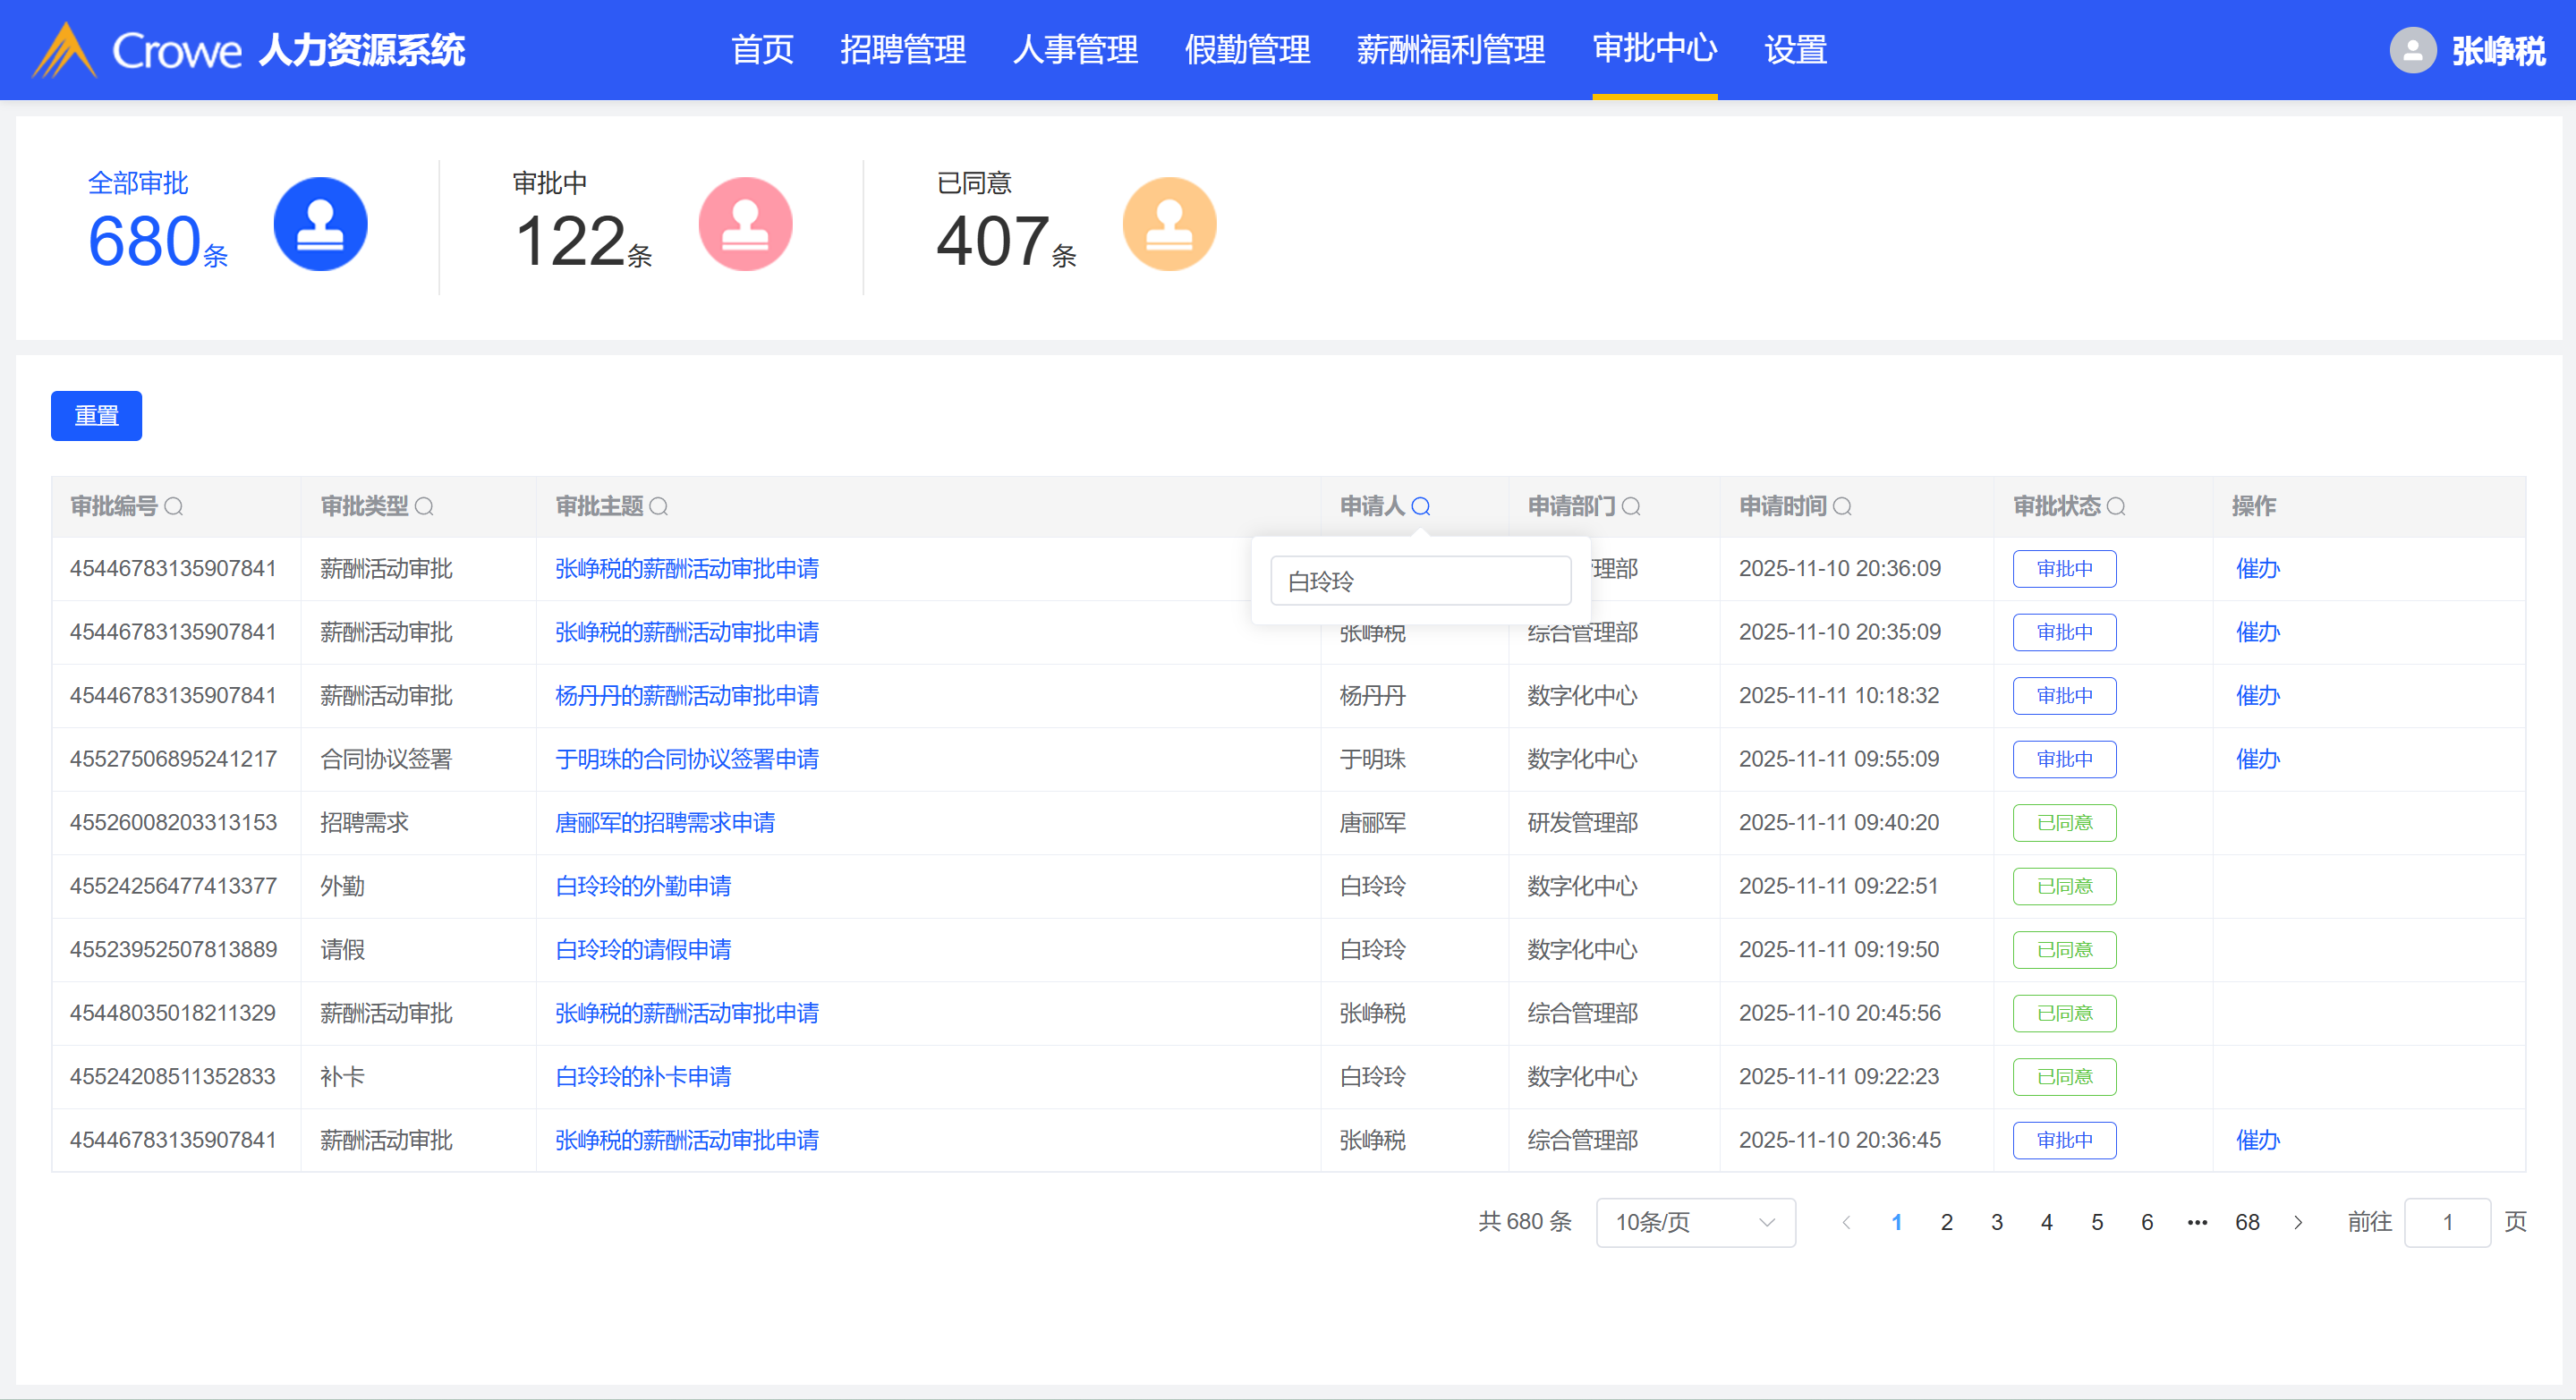
Task: Click pink stamp icon for 审批中
Action: coord(745,224)
